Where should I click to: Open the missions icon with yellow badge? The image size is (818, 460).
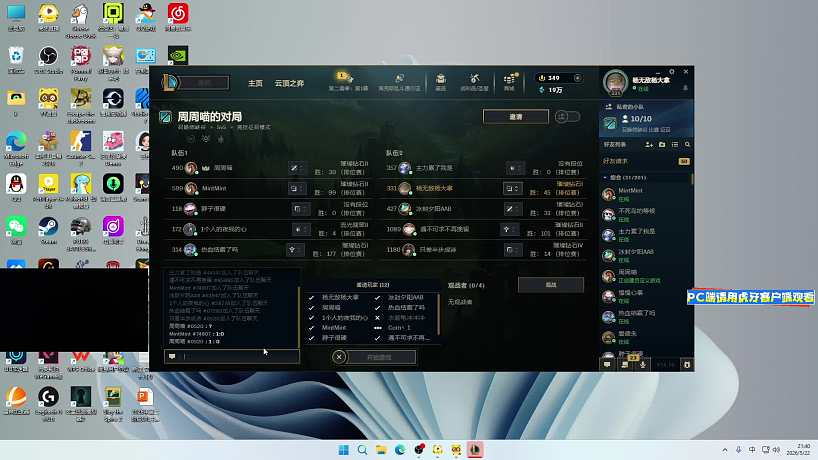pyautogui.click(x=625, y=364)
